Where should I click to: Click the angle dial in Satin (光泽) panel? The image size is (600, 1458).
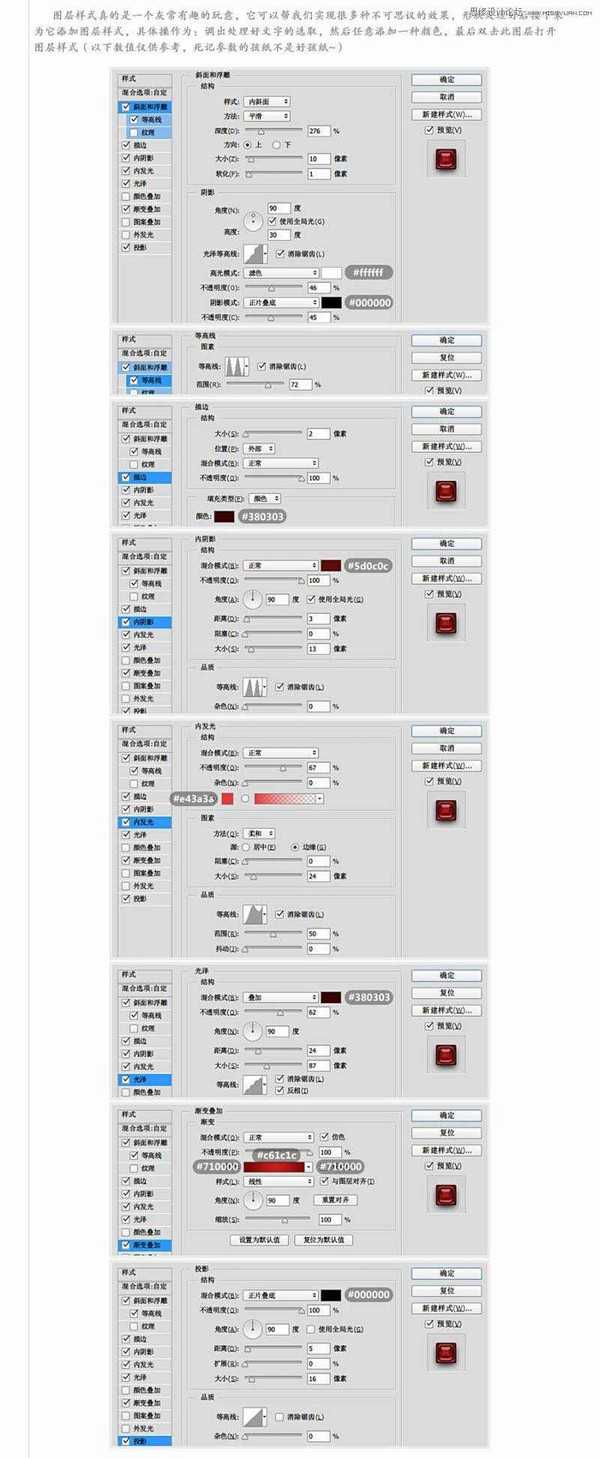(x=252, y=1032)
